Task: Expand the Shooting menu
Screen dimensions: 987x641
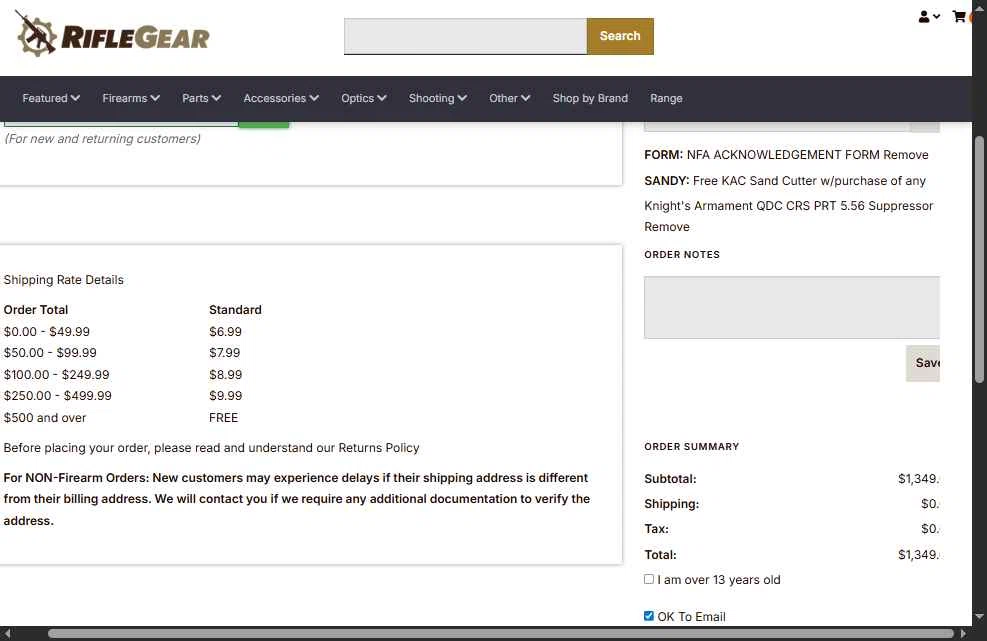Action: coord(437,98)
